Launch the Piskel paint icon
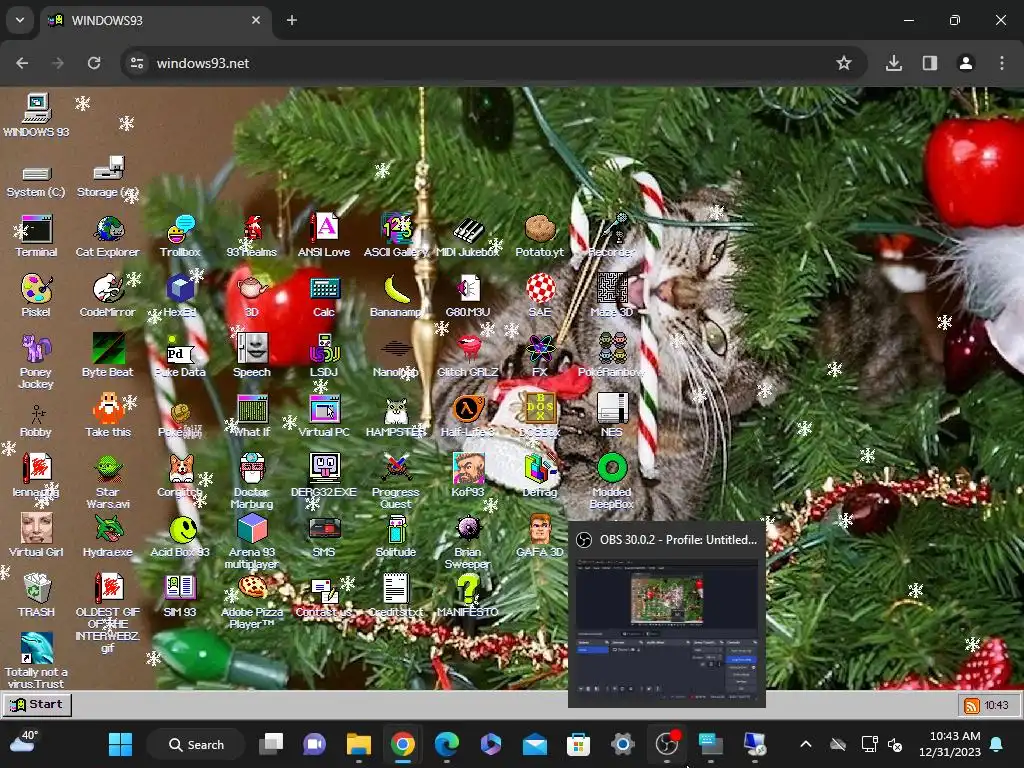 [37, 289]
